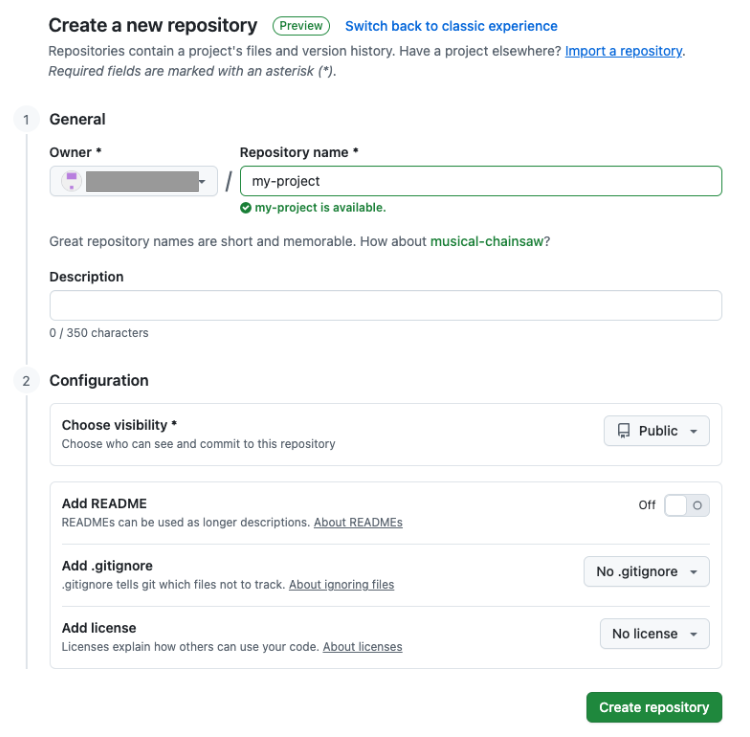Open the Import a repository link
This screenshot has height=737, width=750.
pyautogui.click(x=624, y=51)
